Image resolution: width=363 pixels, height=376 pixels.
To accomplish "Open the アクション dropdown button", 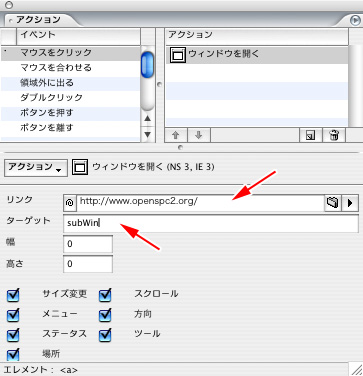I will [x=36, y=167].
